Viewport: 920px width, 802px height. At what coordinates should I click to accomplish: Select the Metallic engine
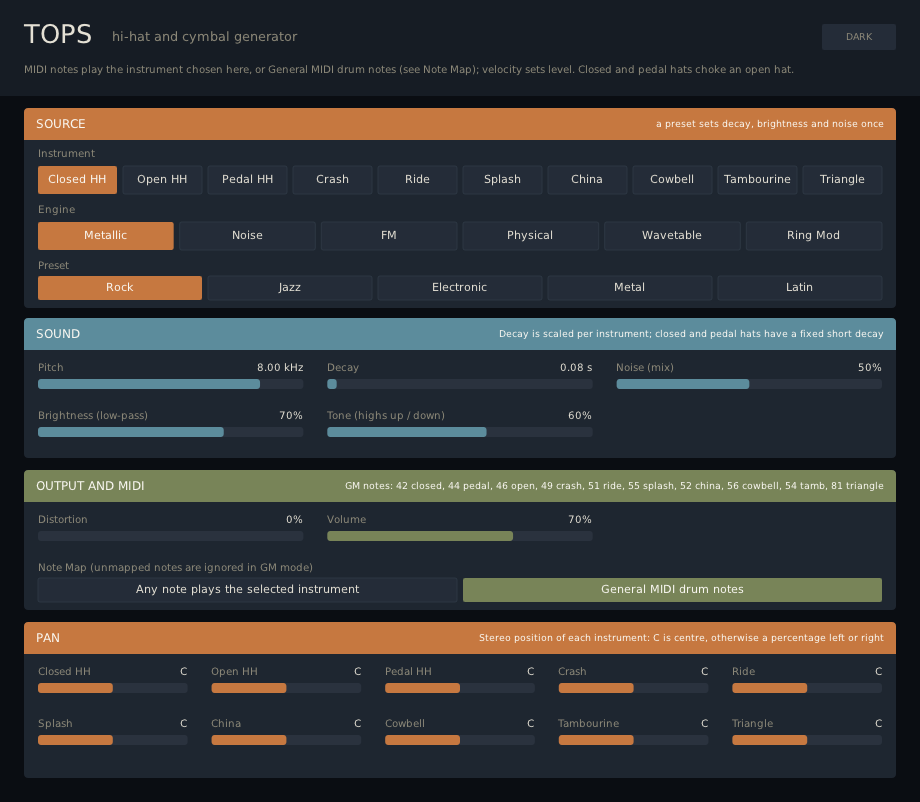[x=106, y=236]
